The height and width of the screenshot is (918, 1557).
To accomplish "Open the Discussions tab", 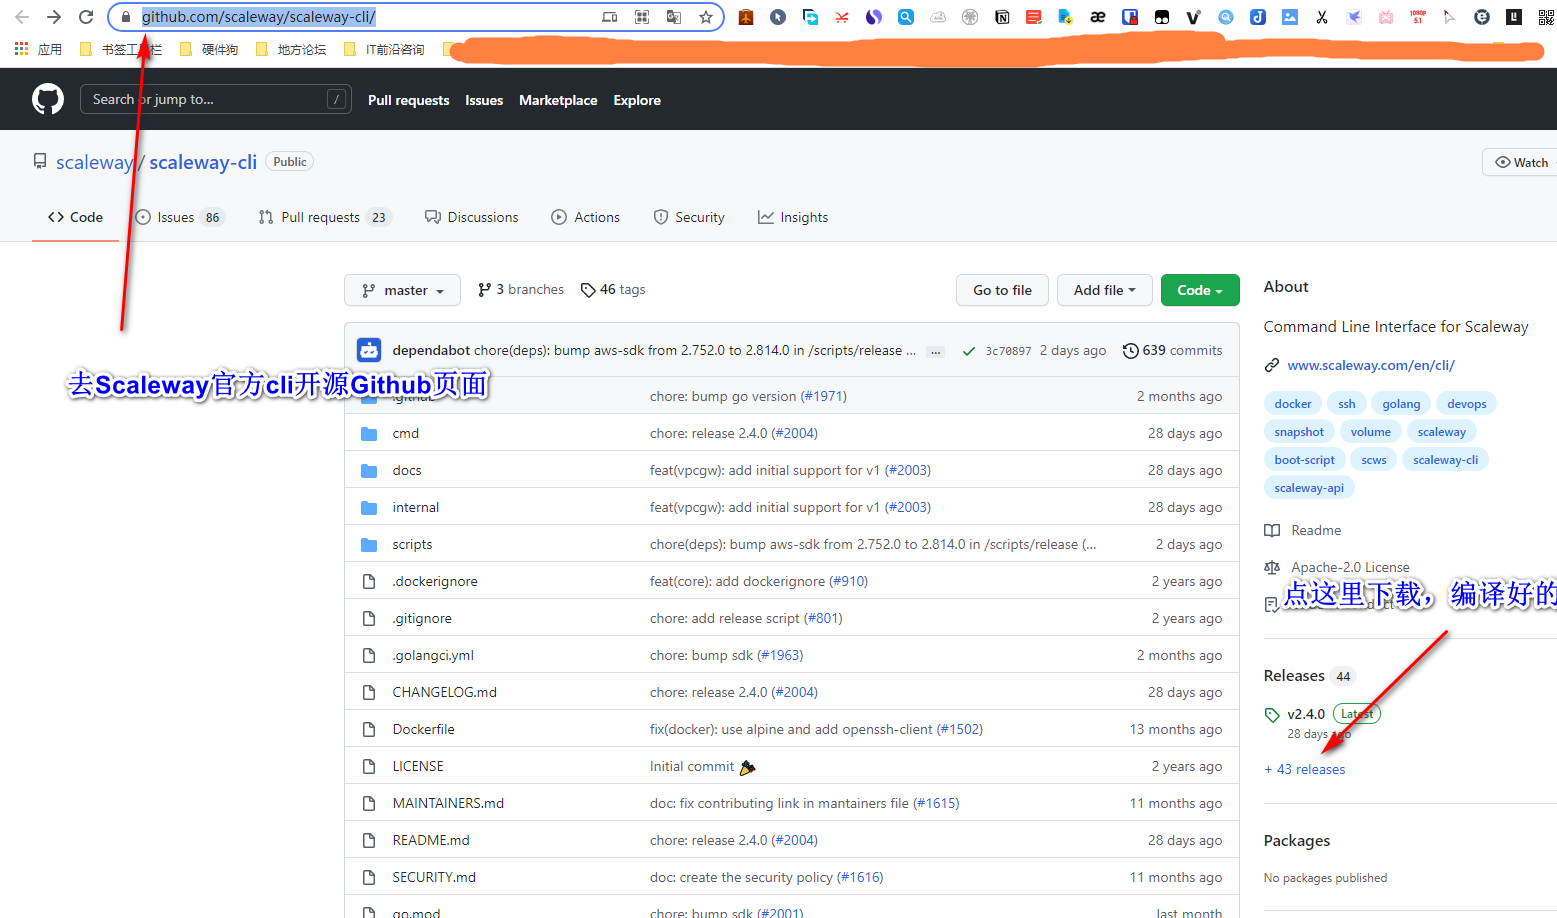I will [x=472, y=217].
